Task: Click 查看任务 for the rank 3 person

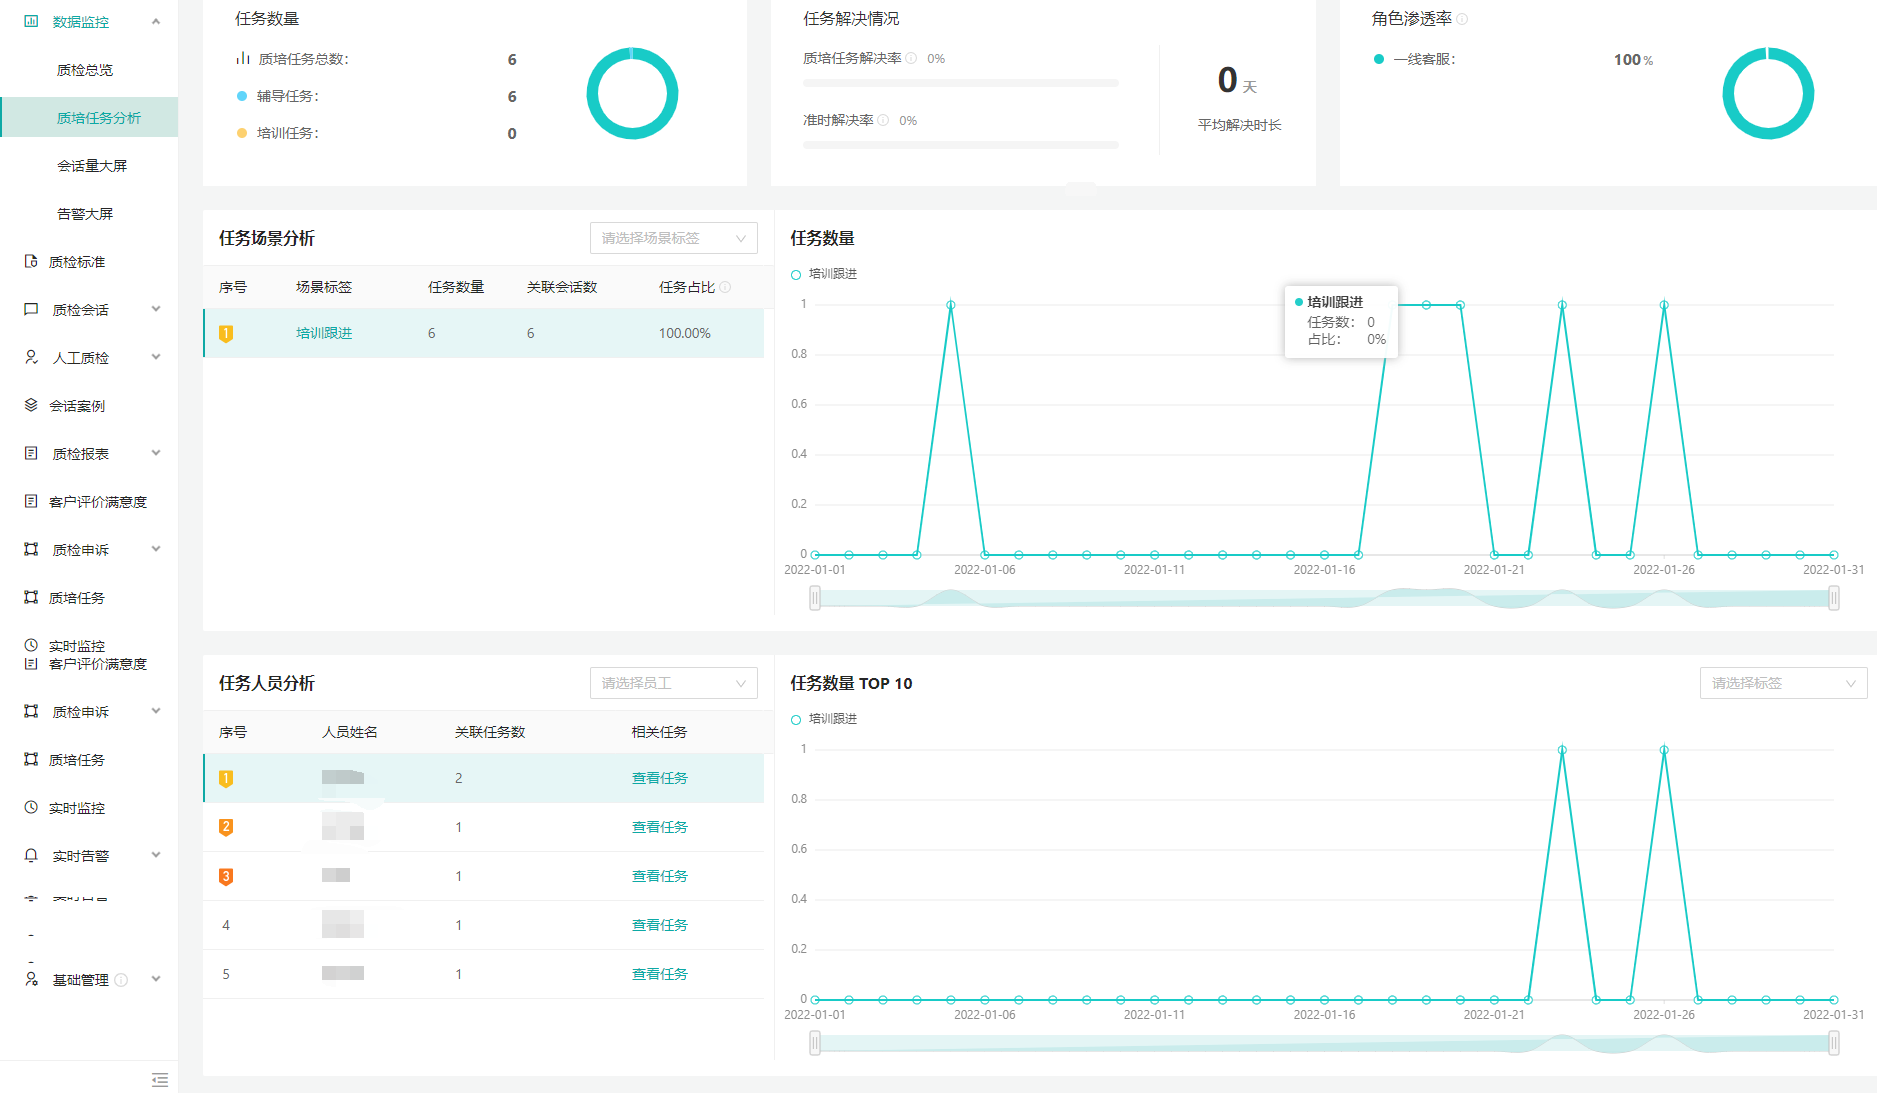Action: click(x=660, y=876)
